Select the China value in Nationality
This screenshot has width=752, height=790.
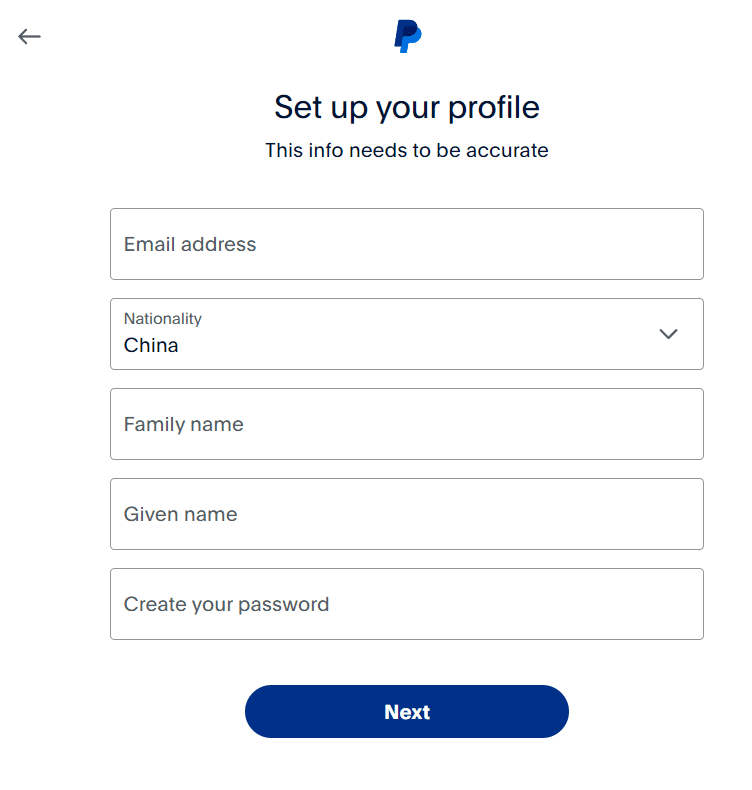[151, 346]
